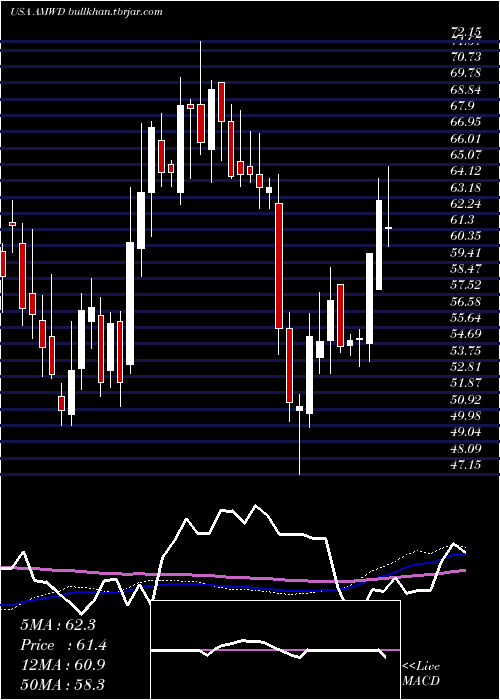Screen dimensions: 500x700
Task: Click the 70.73 price axis label
Action: click(466, 57)
